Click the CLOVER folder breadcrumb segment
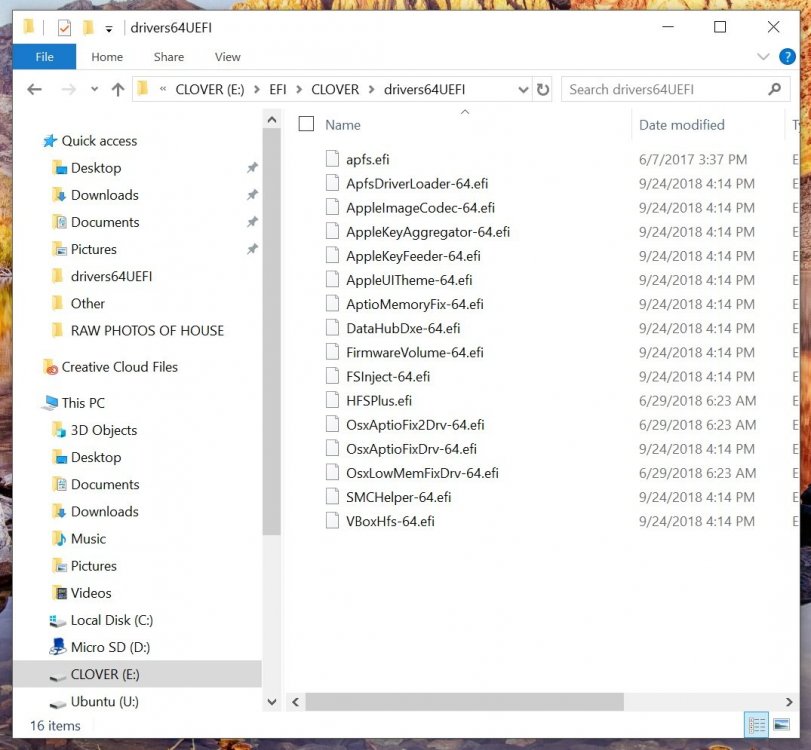 (335, 89)
